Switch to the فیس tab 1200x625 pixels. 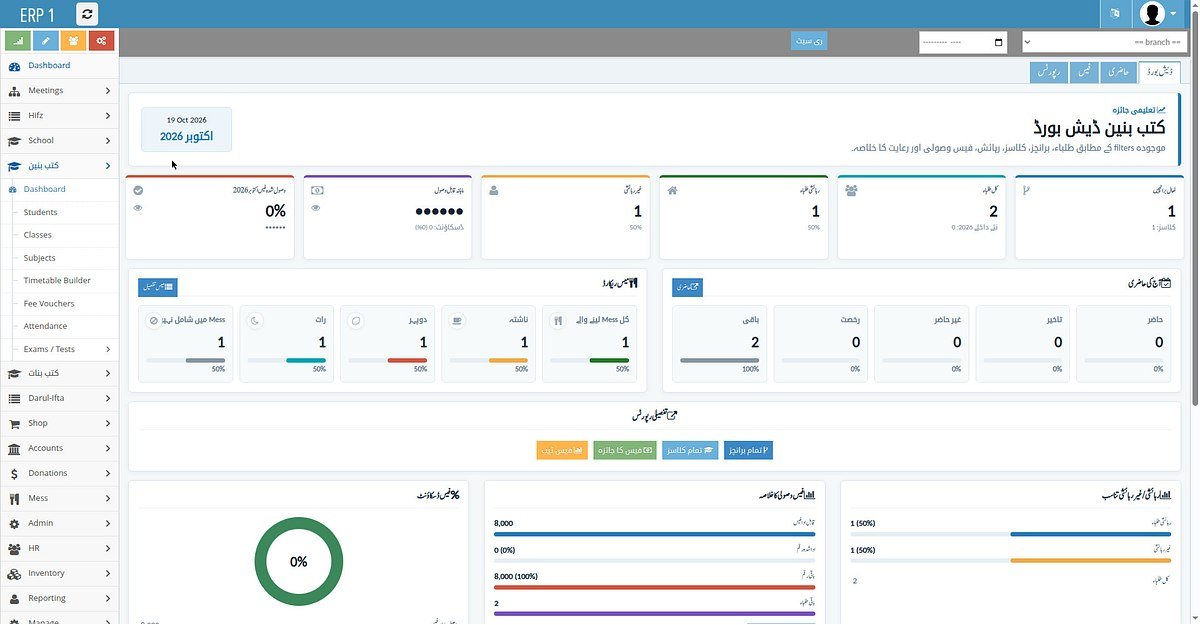click(x=1083, y=72)
